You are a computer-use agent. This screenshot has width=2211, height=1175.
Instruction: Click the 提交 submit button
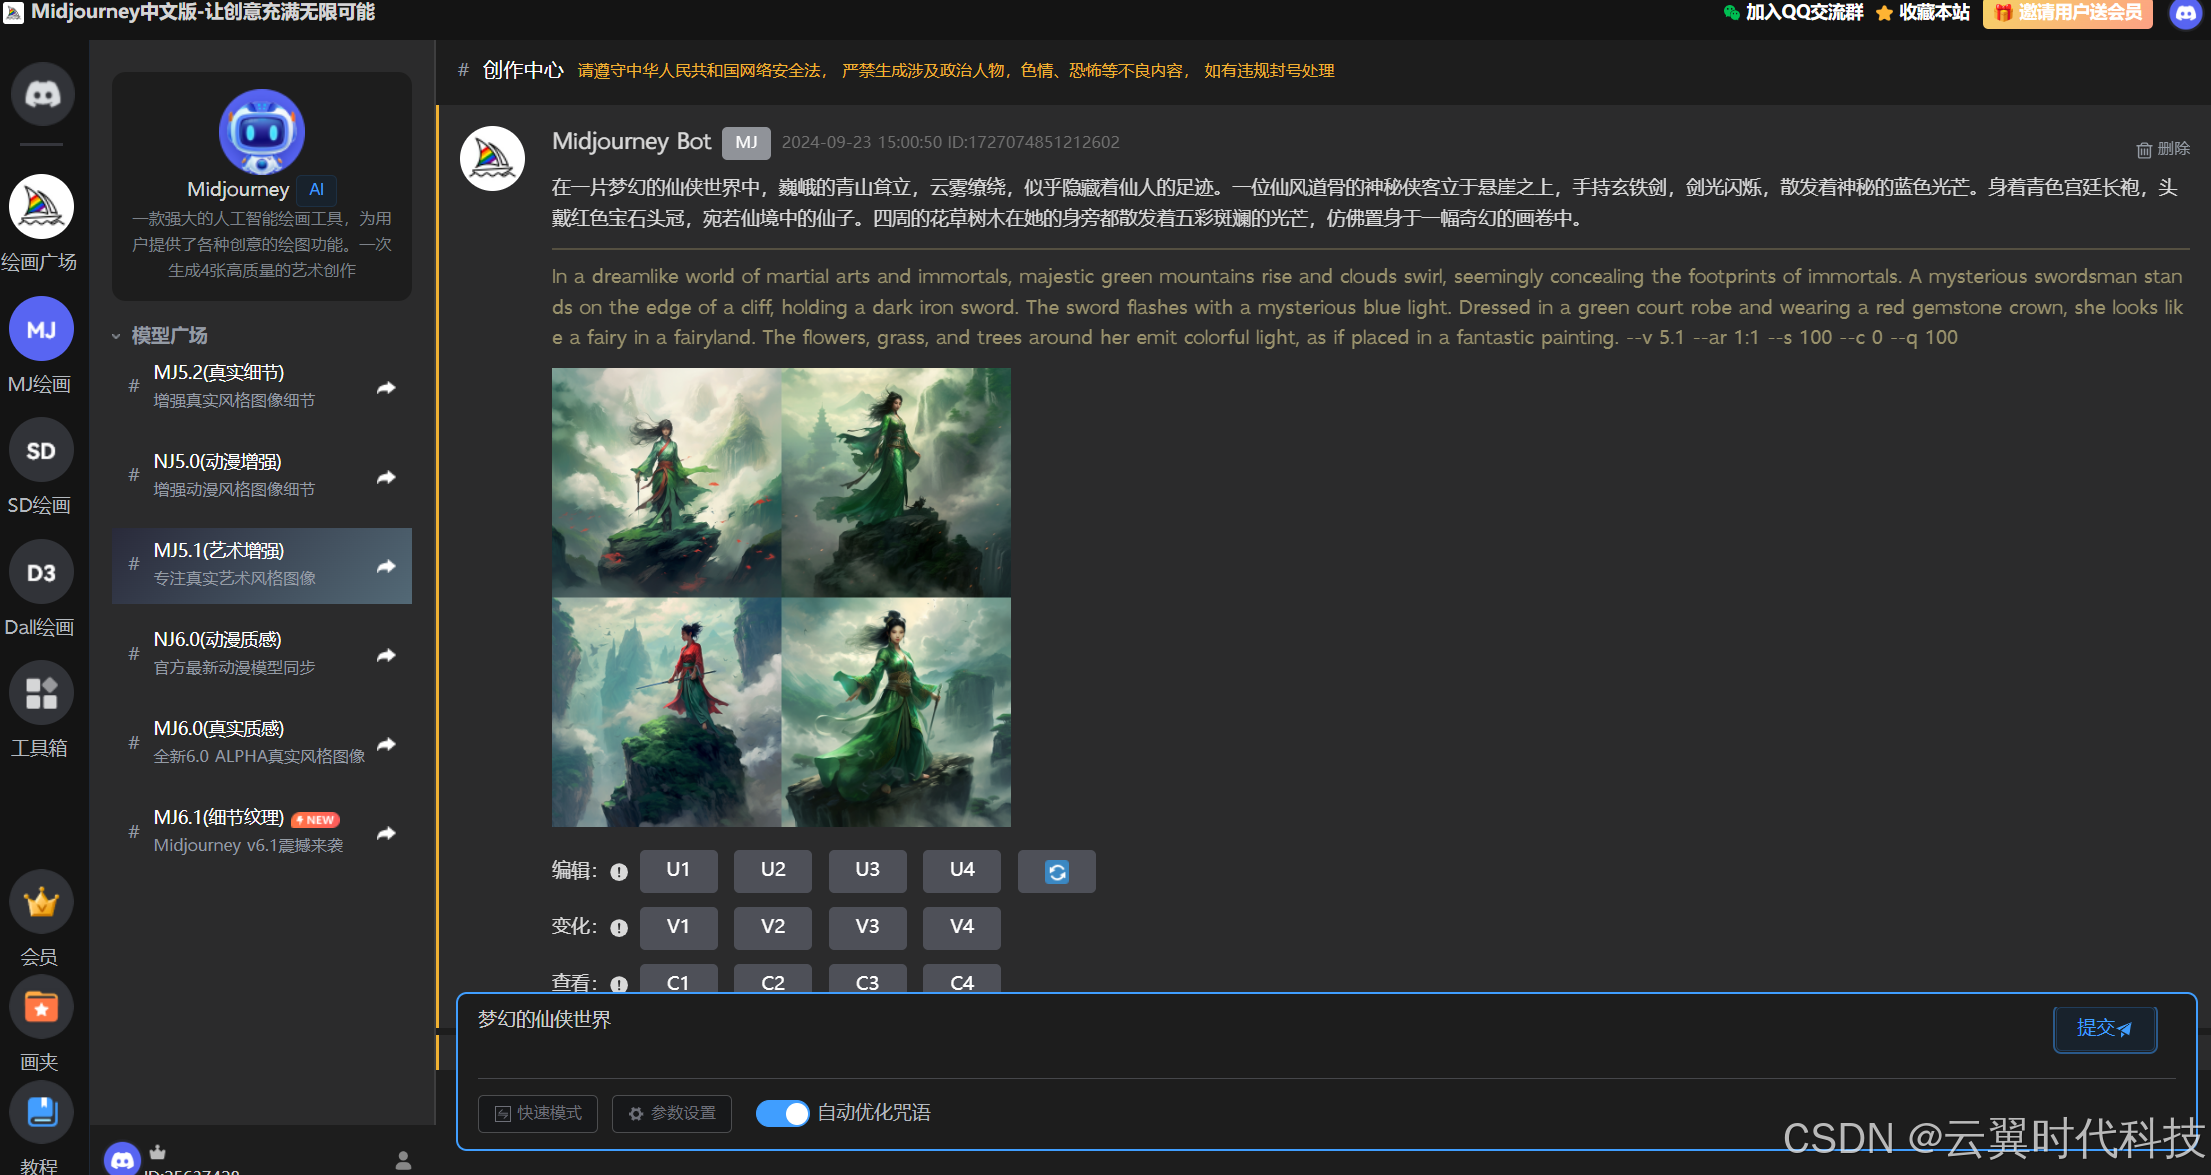(2105, 1029)
